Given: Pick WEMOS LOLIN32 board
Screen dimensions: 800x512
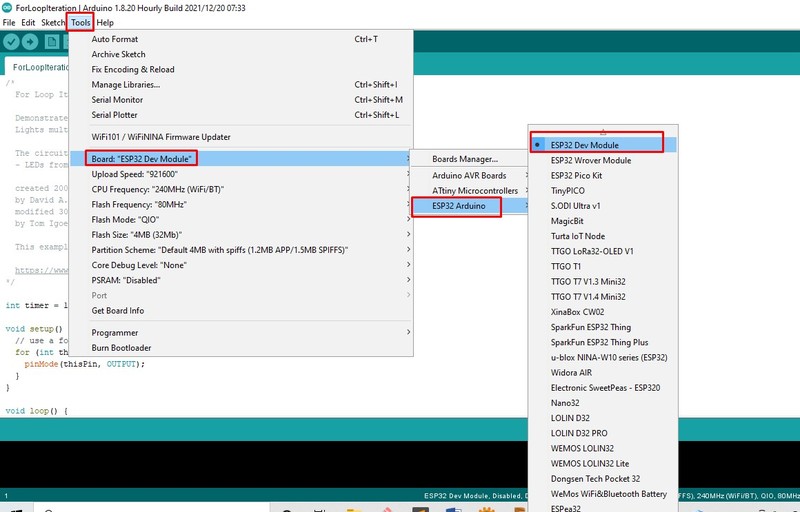Looking at the screenshot, I should 603,448.
